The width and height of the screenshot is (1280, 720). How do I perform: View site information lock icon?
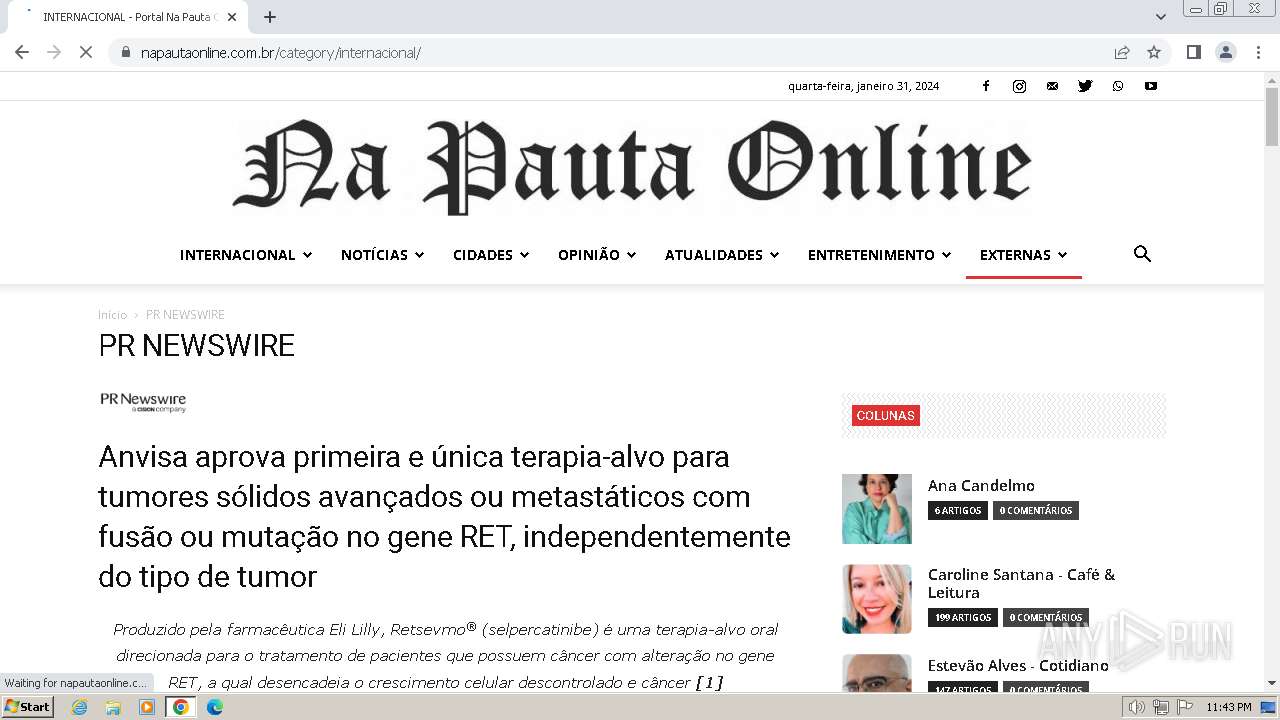[x=126, y=52]
